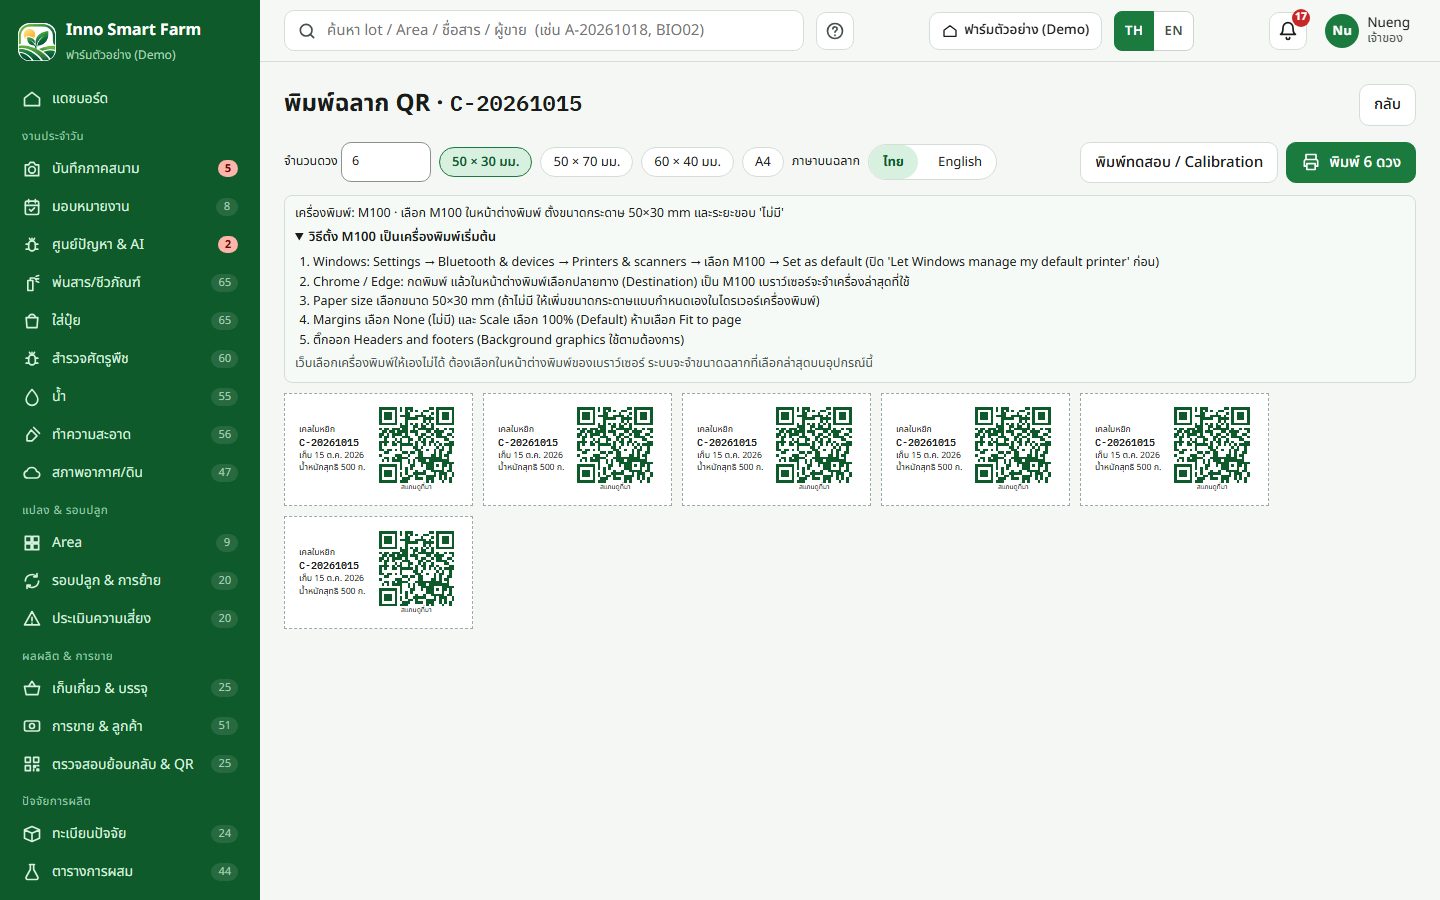The width and height of the screenshot is (1440, 900).
Task: Switch interface language to EN
Action: [1174, 31]
